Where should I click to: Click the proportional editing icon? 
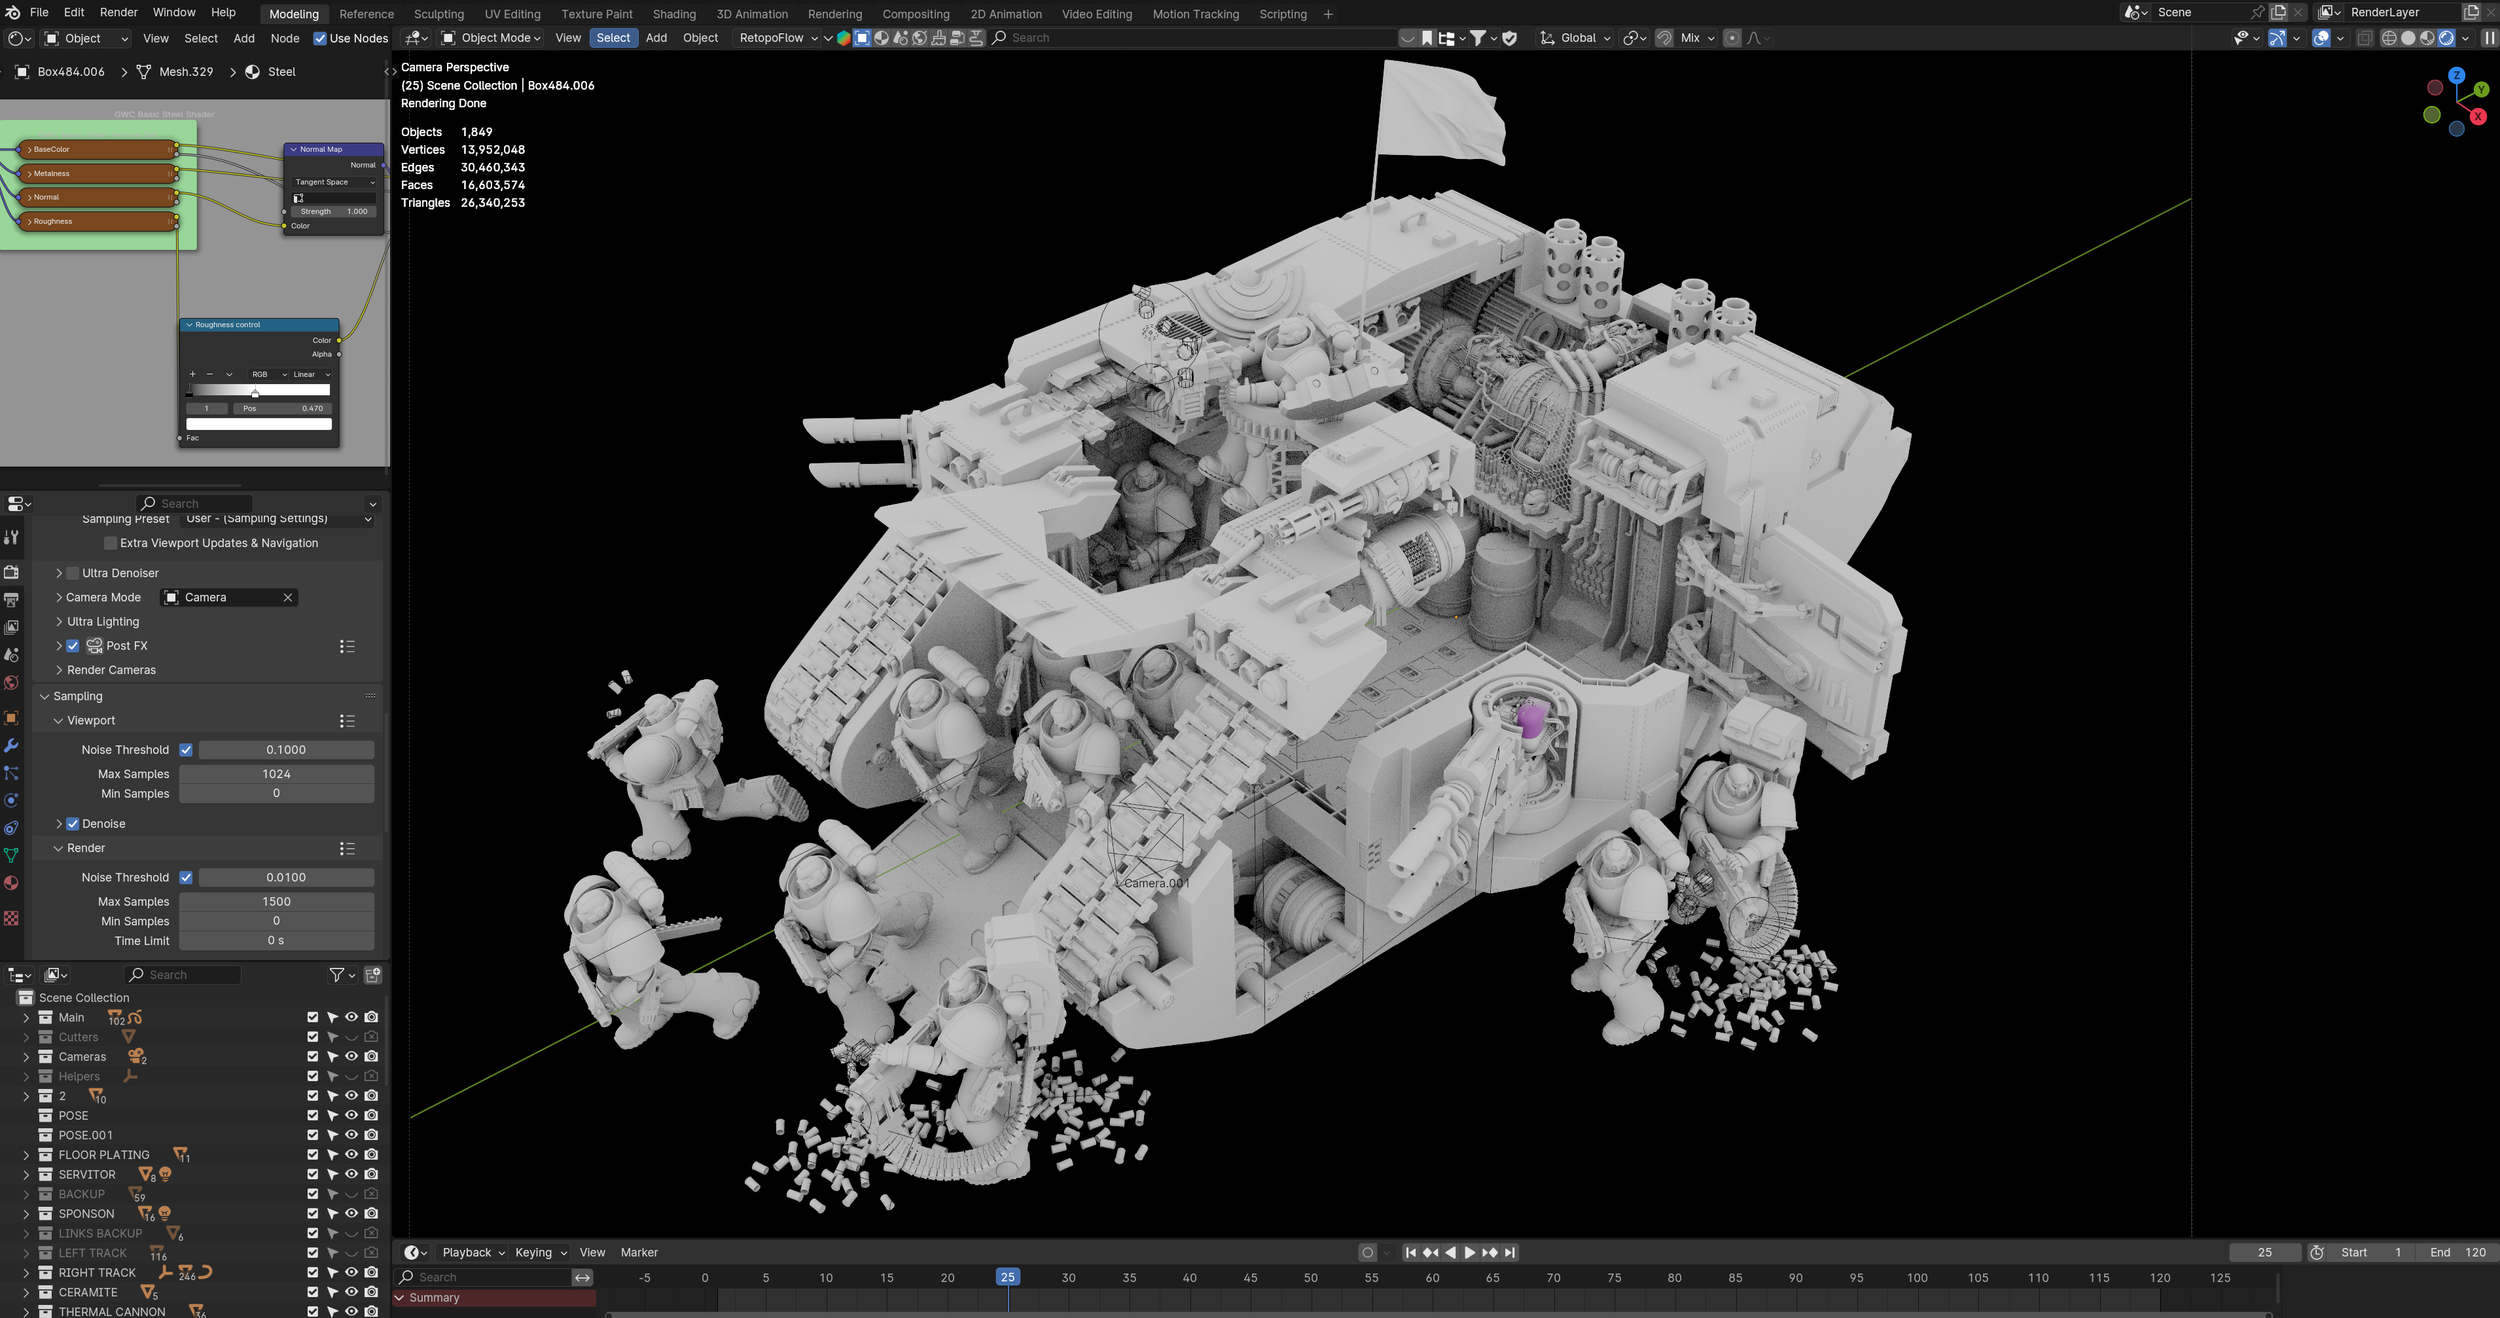(1732, 38)
